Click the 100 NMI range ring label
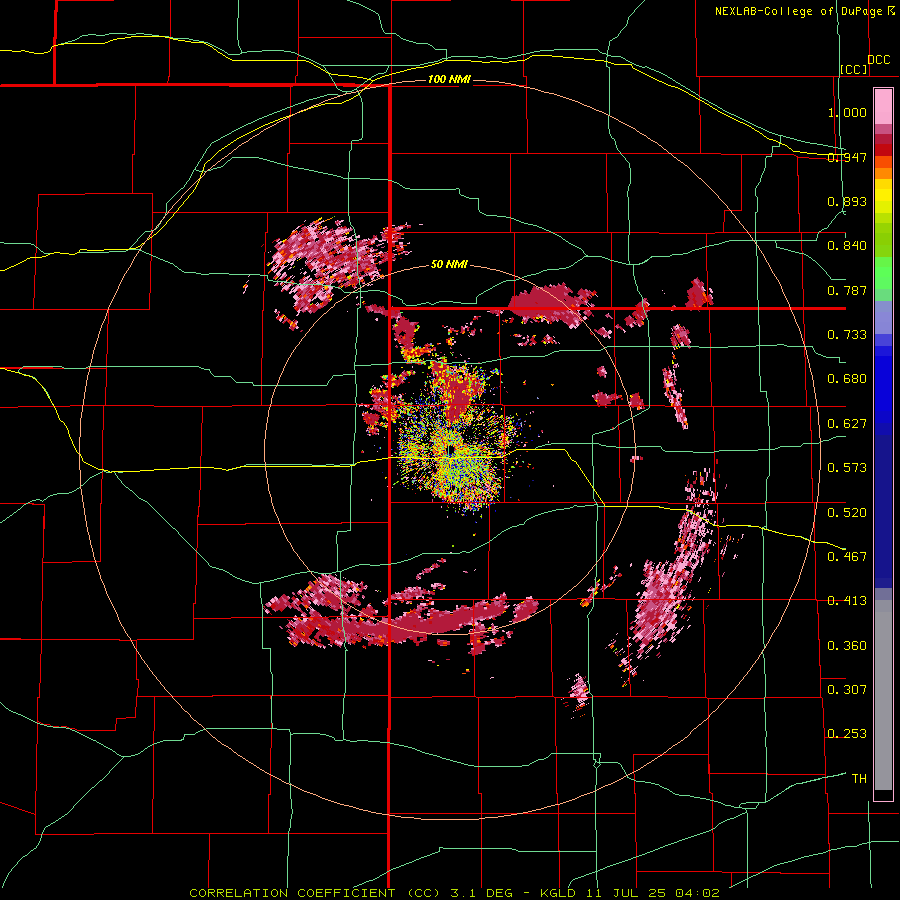Image resolution: width=900 pixels, height=900 pixels. (449, 79)
